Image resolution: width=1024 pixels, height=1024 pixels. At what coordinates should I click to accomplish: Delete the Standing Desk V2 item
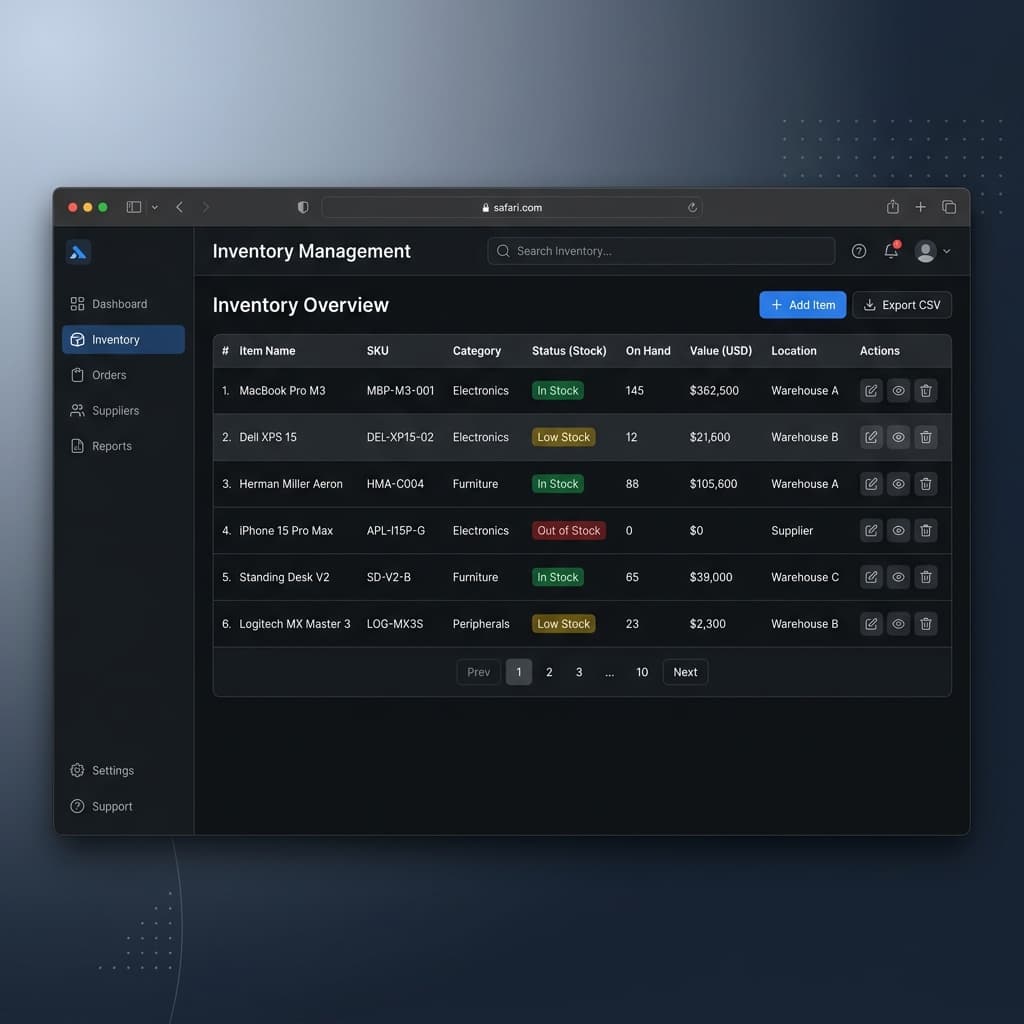(x=925, y=577)
